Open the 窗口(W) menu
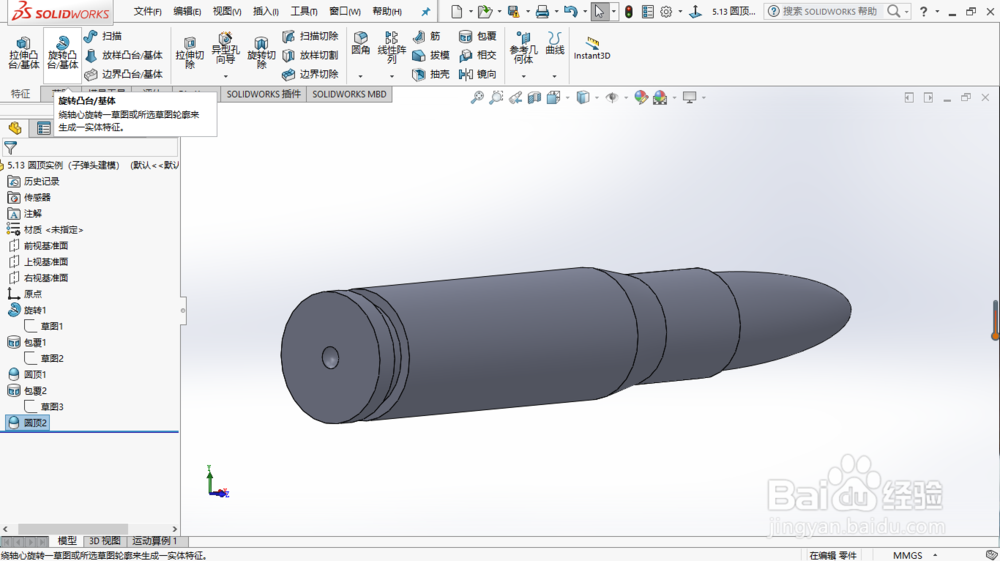This screenshot has height=561, width=1000. [x=345, y=11]
